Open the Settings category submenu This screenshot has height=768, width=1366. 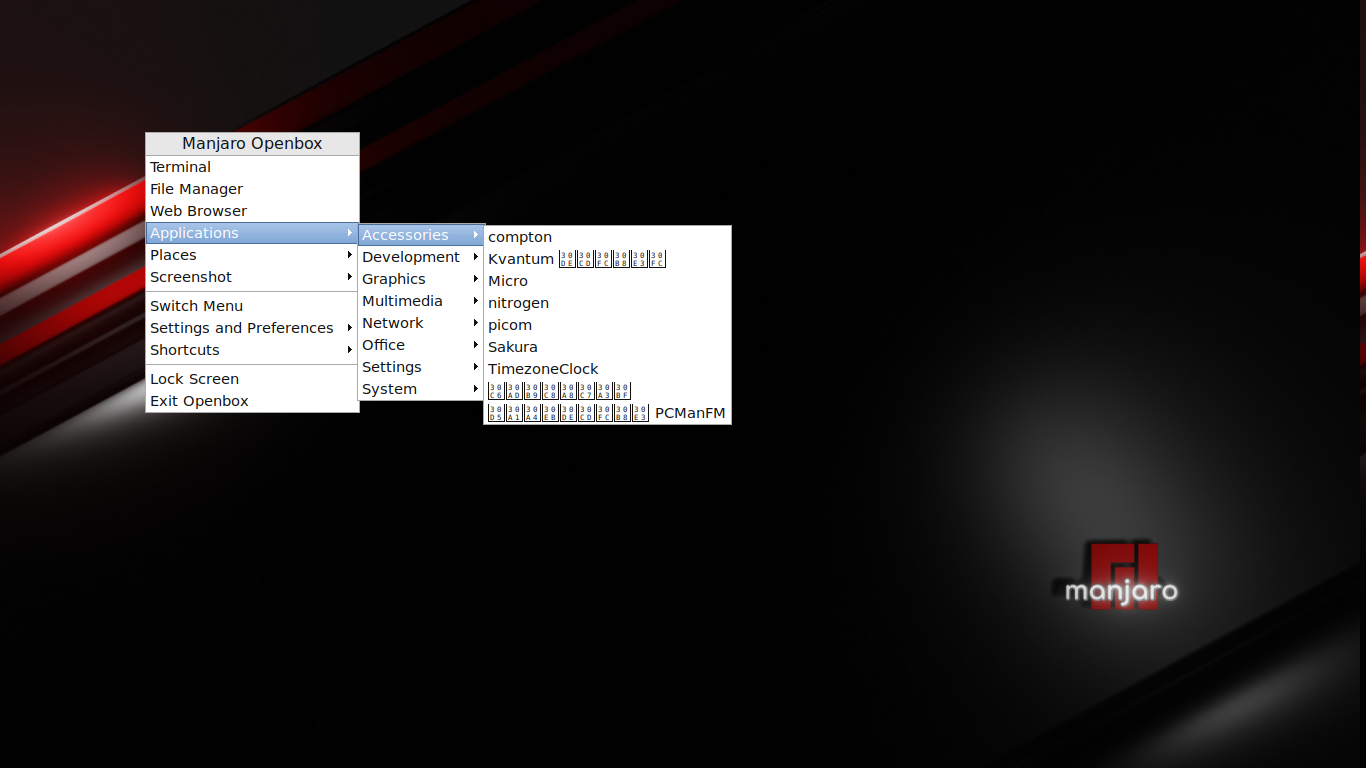pyautogui.click(x=421, y=367)
